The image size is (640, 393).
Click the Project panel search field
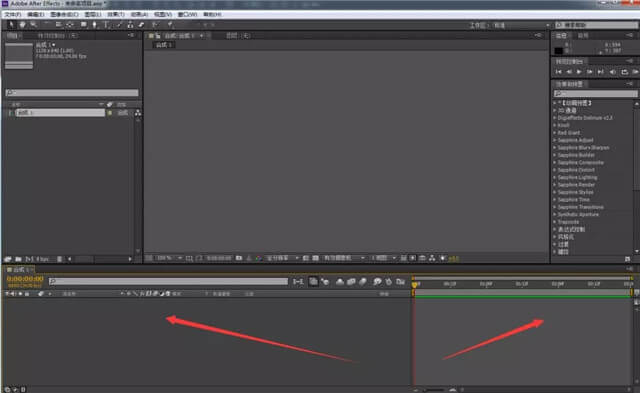point(72,93)
